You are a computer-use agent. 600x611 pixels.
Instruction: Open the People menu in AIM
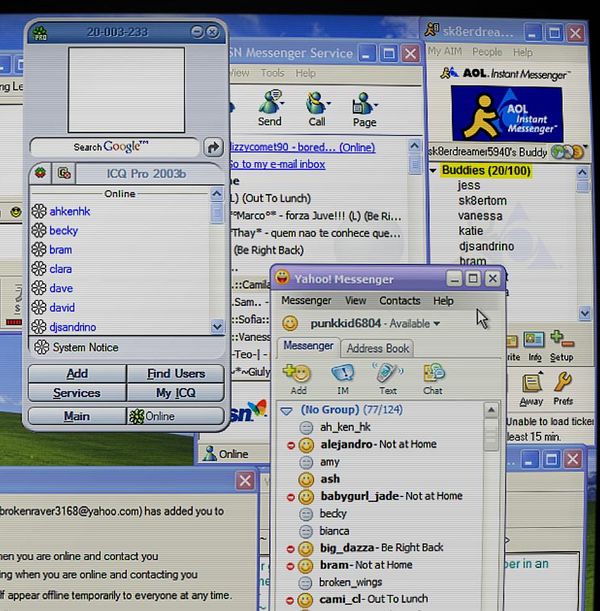tap(487, 52)
